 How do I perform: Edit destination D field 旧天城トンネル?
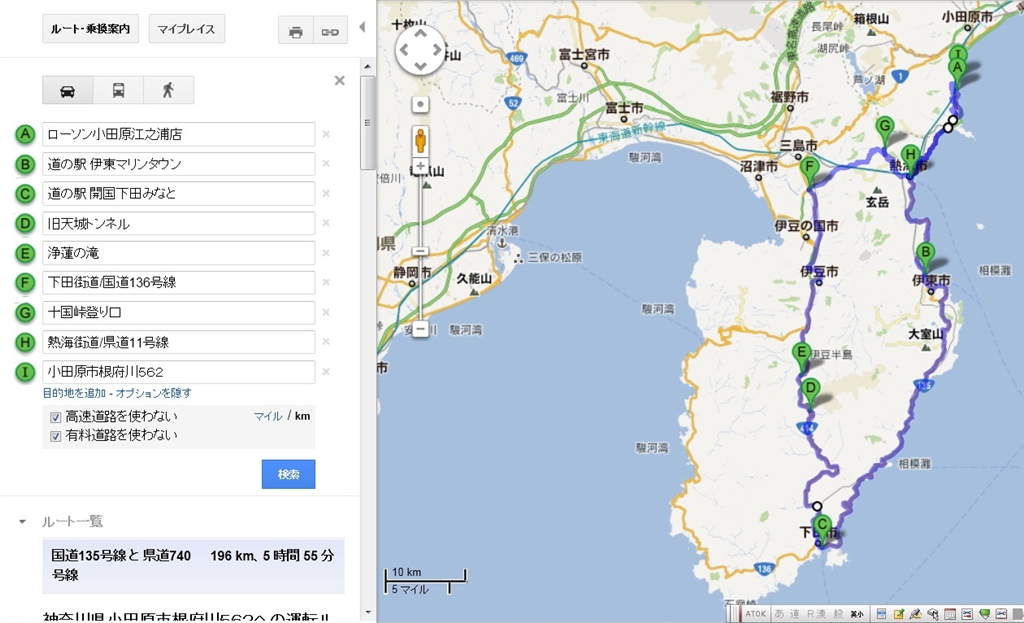(179, 224)
